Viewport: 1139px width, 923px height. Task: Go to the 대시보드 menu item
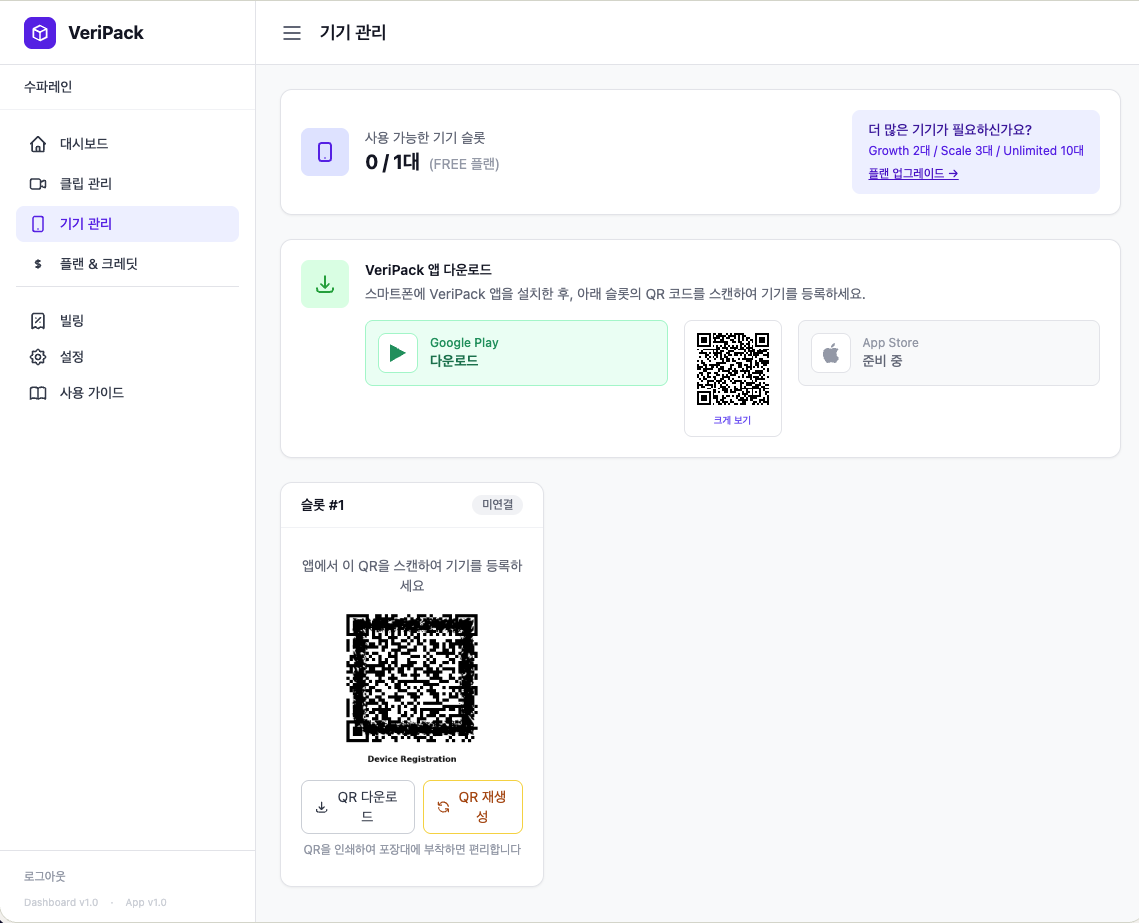click(84, 144)
